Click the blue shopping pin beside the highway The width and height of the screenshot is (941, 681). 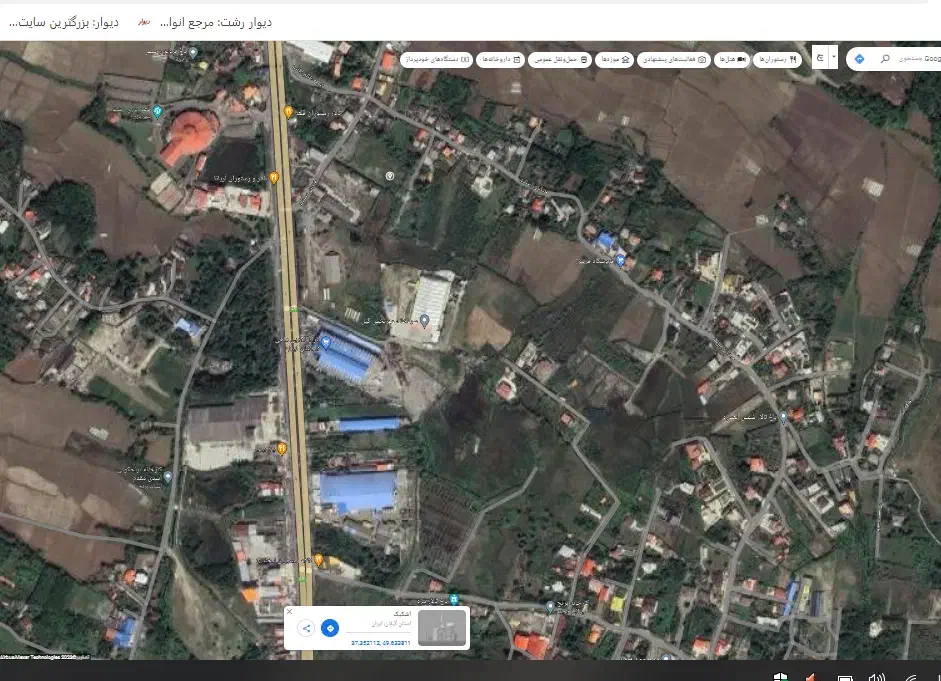(325, 343)
